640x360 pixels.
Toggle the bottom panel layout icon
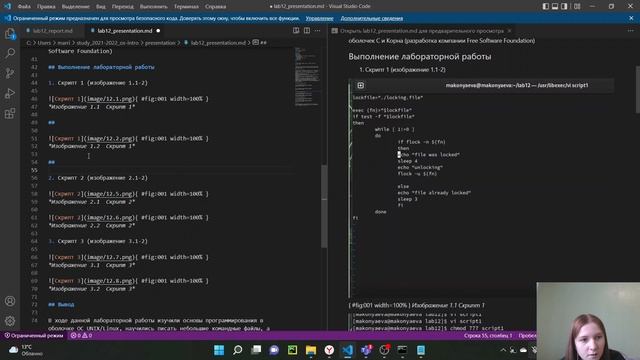555,6
